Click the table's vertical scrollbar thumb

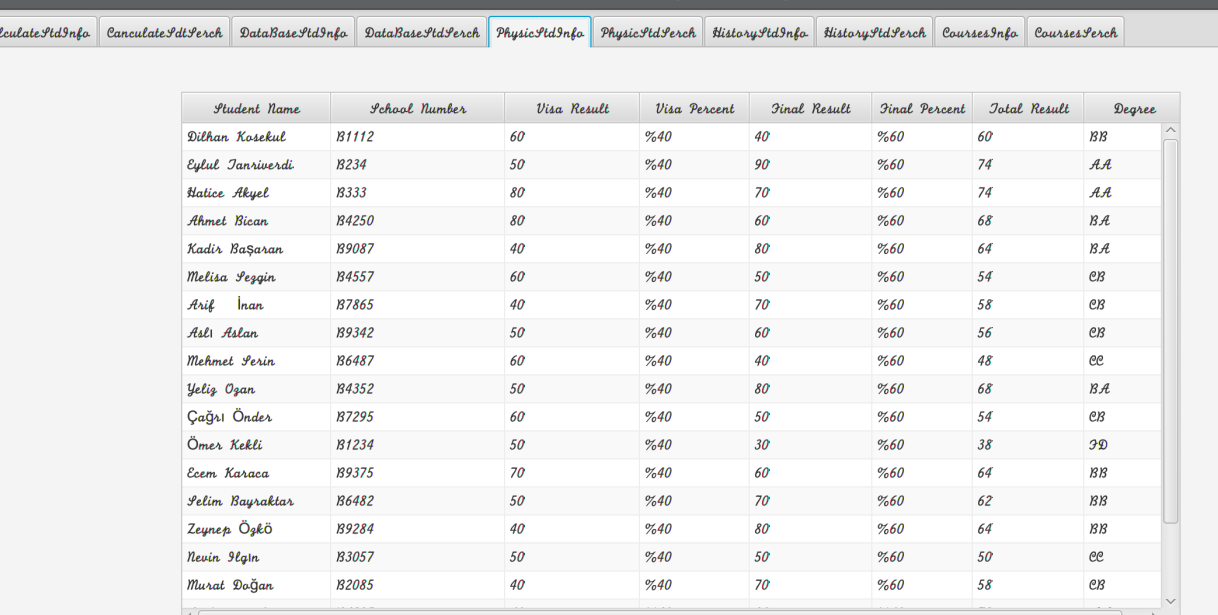[x=1171, y=331]
